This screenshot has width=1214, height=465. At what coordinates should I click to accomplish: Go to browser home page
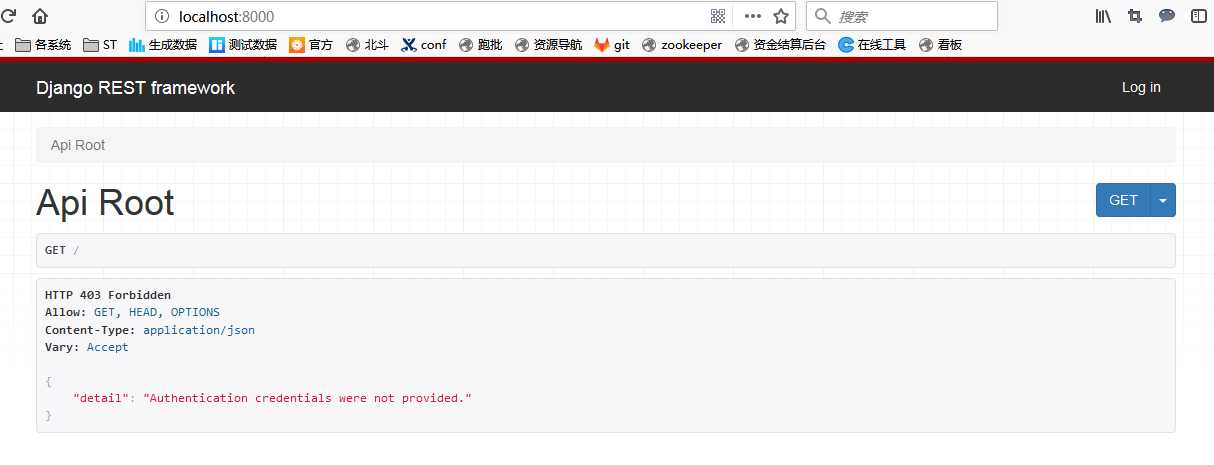40,16
